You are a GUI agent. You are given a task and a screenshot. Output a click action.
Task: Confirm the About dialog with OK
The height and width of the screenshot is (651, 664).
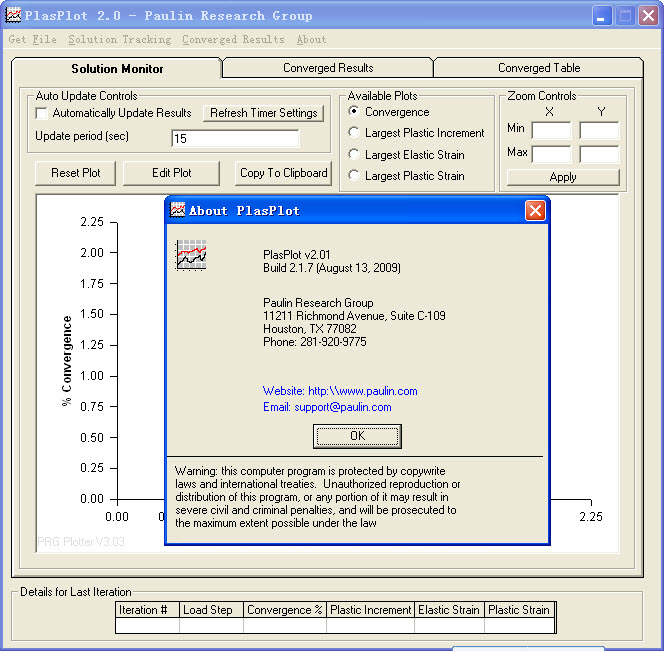(357, 436)
